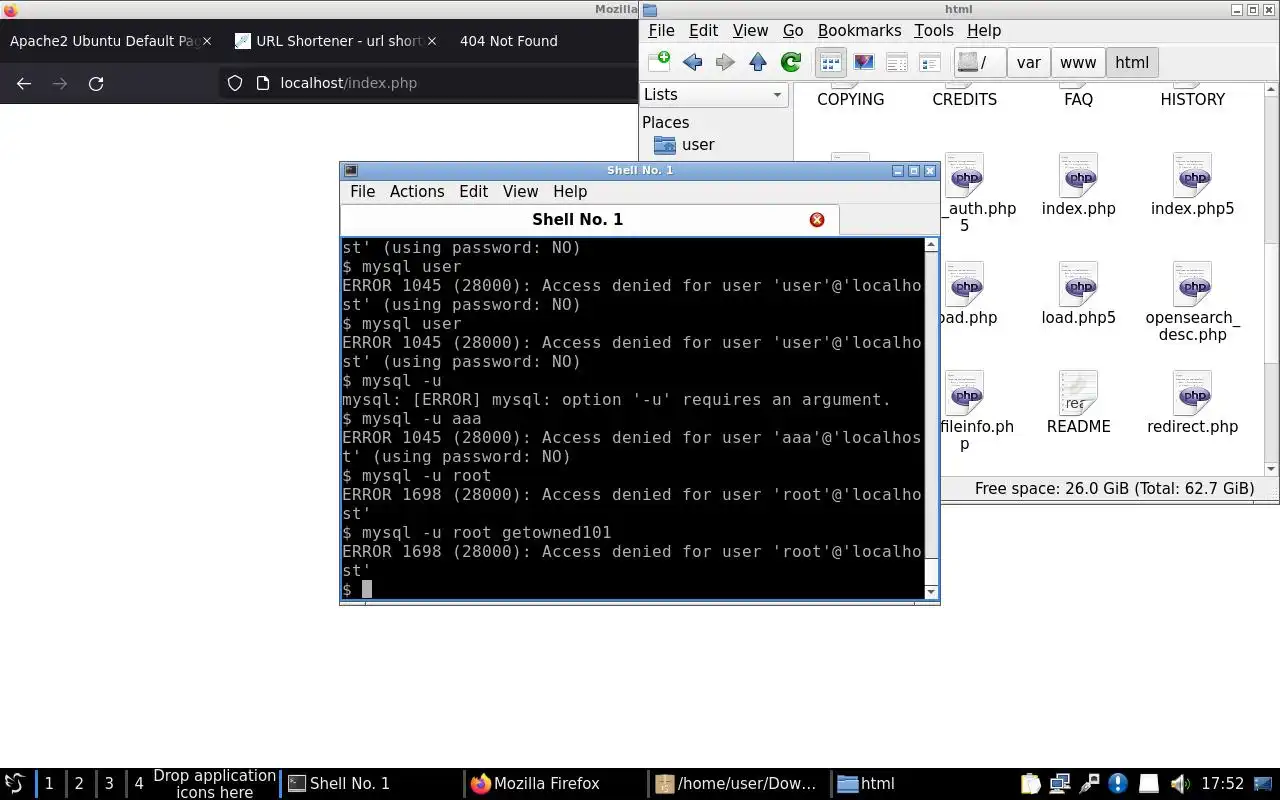Image resolution: width=1280 pixels, height=800 pixels.
Task: Switch file manager to thumbnail view
Action: tap(864, 62)
